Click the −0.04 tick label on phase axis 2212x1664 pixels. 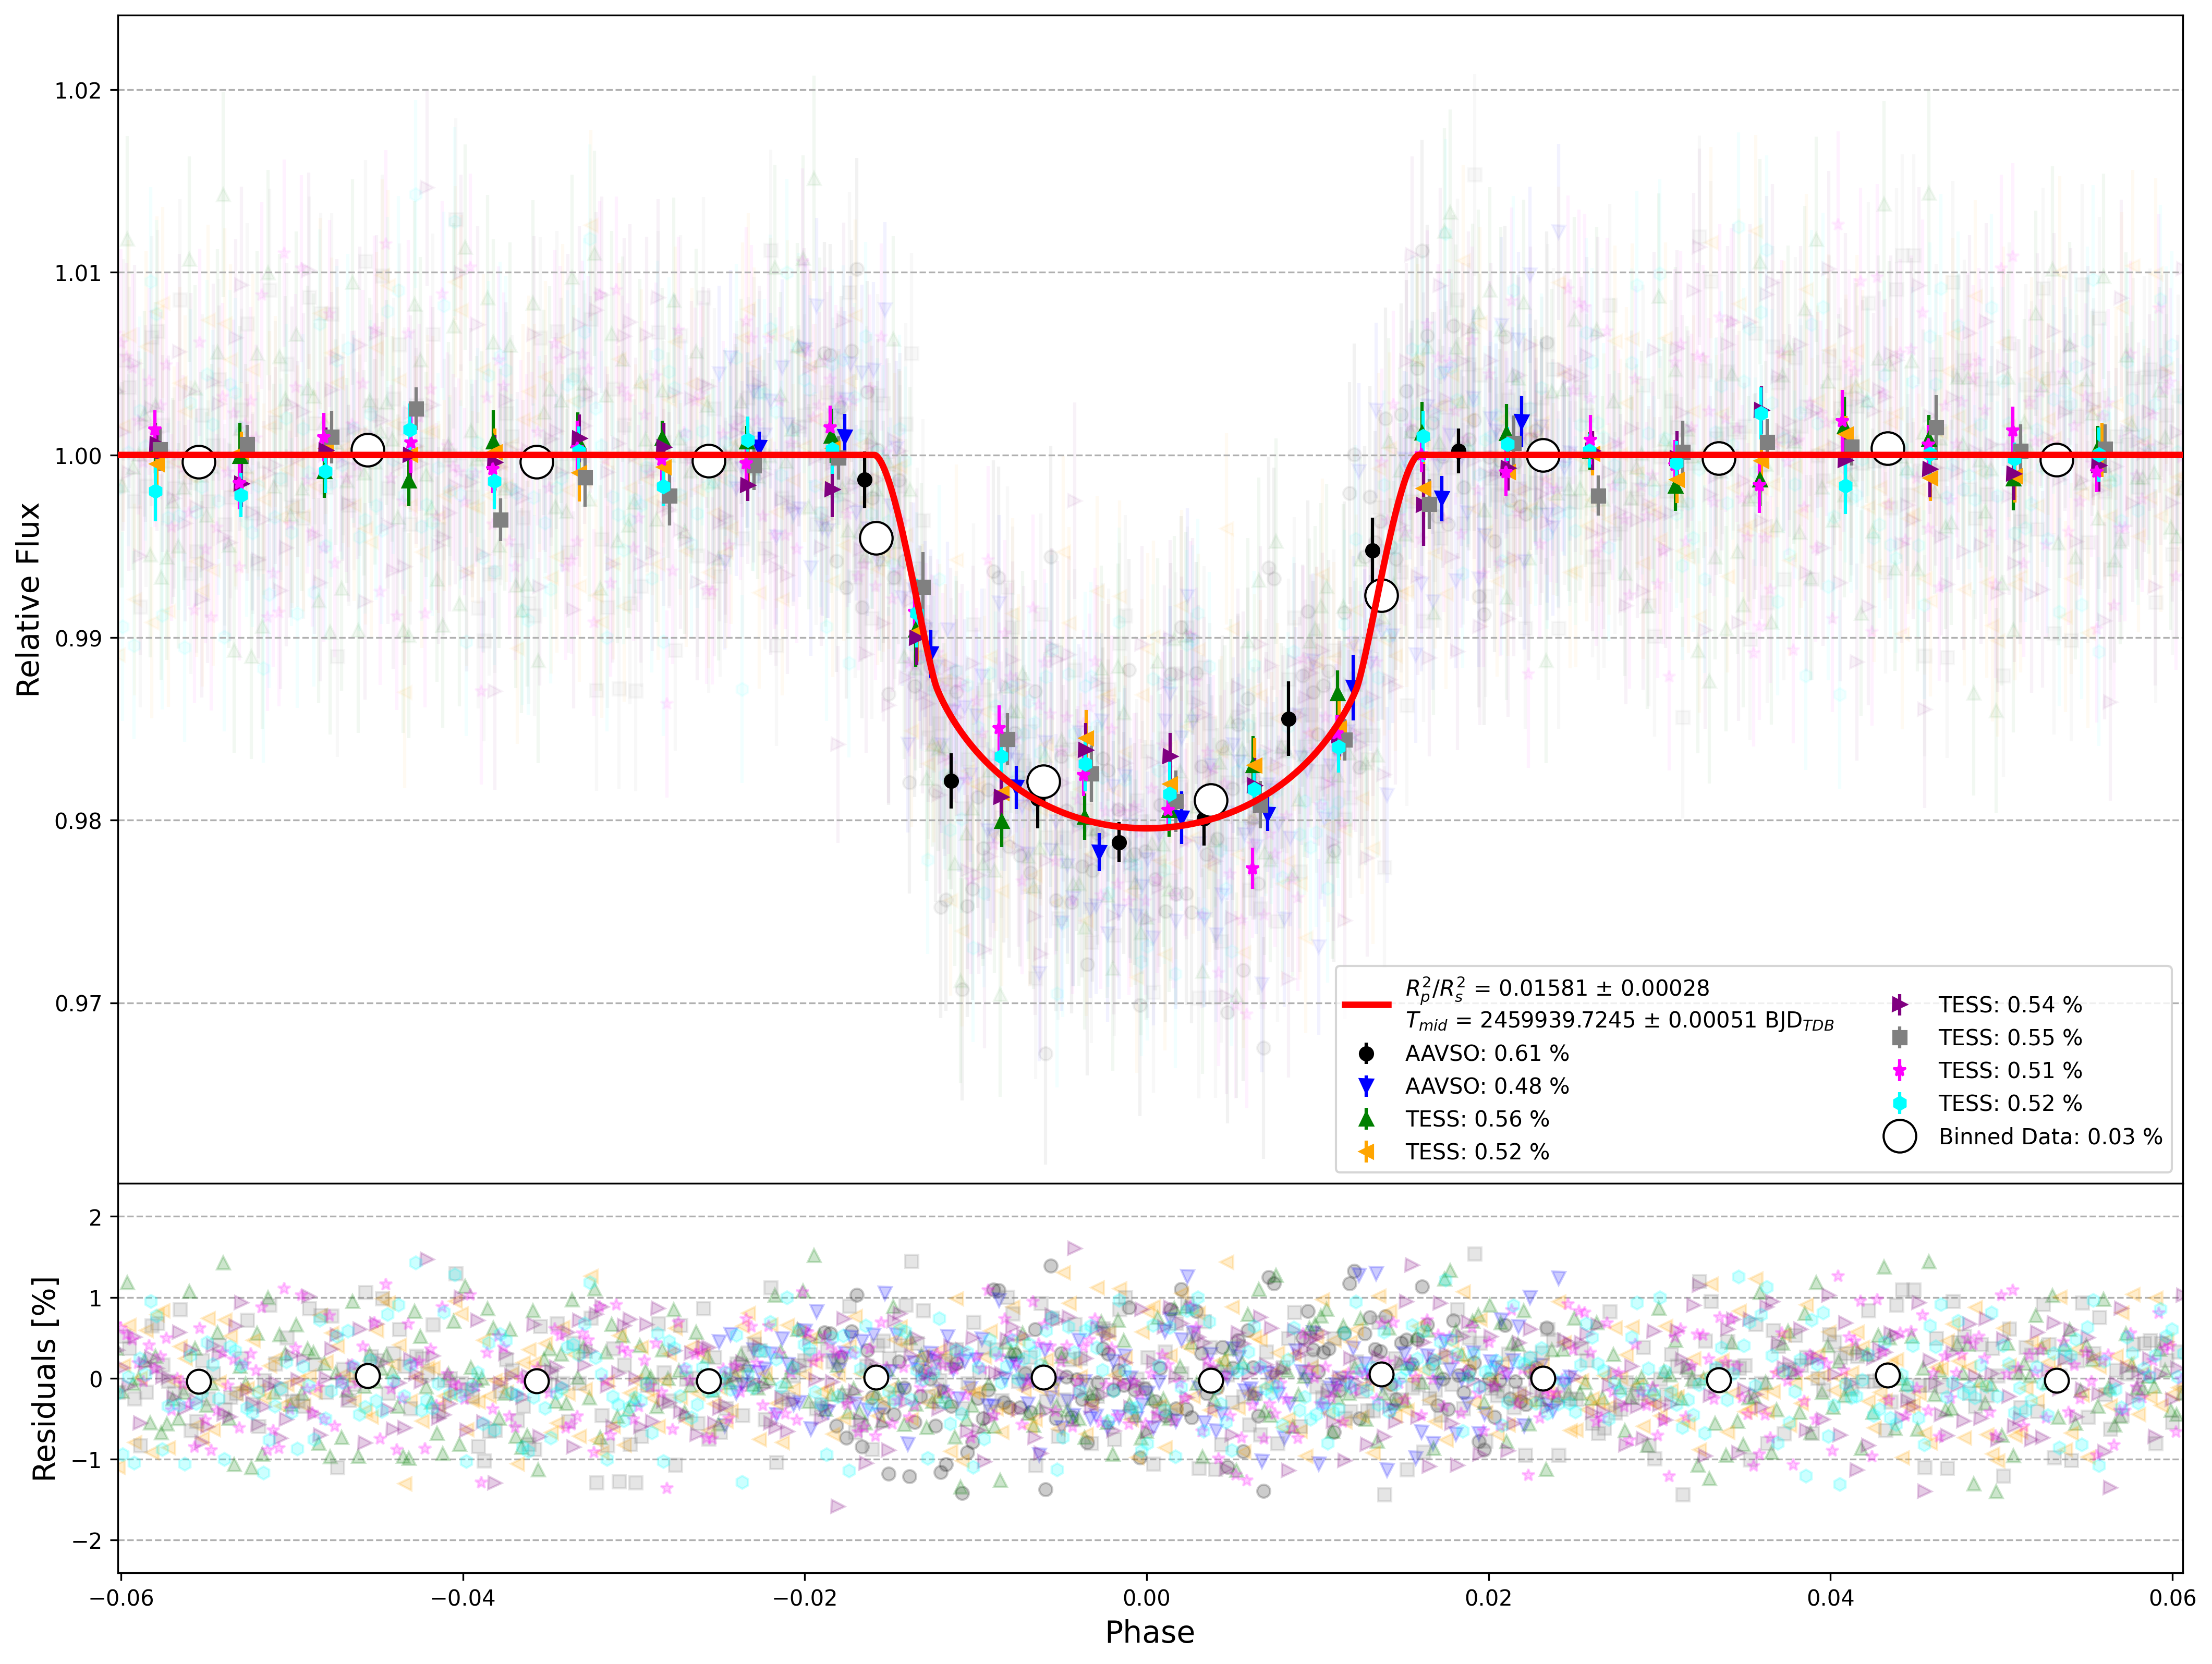point(462,1598)
